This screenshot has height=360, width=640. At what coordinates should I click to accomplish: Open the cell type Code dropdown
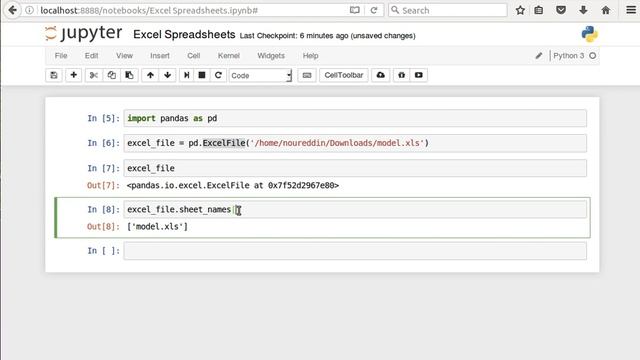260,76
